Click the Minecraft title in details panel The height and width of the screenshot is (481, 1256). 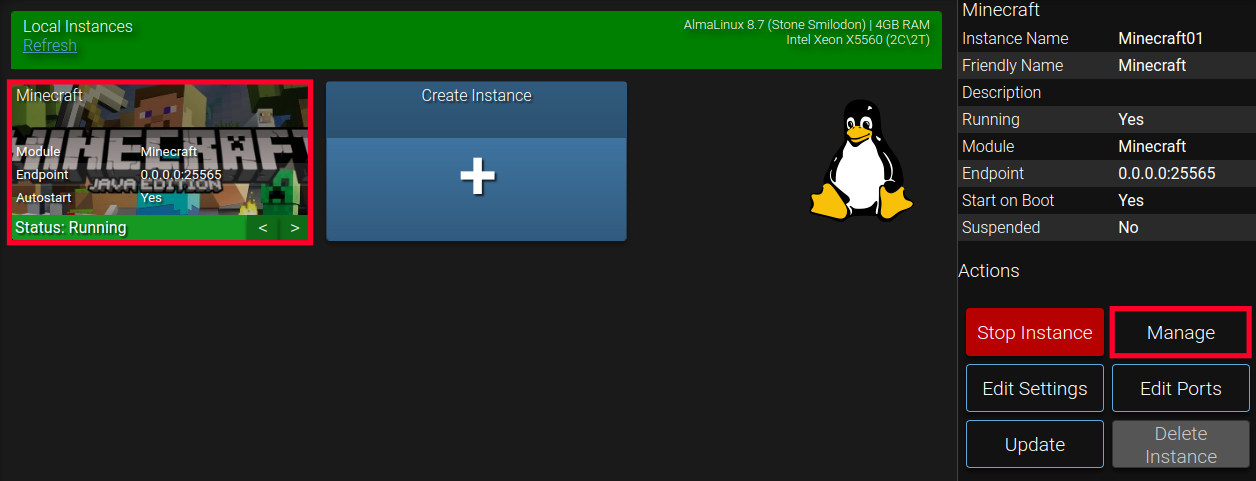pyautogui.click(x=1001, y=10)
